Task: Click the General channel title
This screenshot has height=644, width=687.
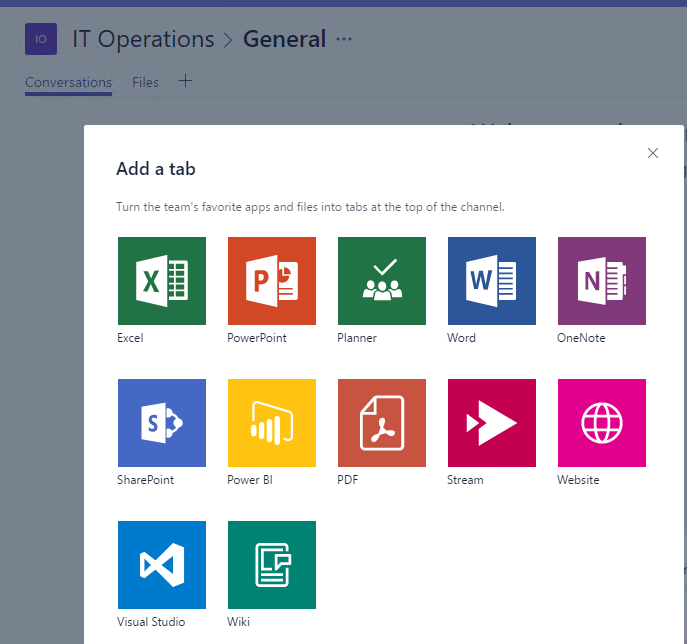Action: pos(284,39)
